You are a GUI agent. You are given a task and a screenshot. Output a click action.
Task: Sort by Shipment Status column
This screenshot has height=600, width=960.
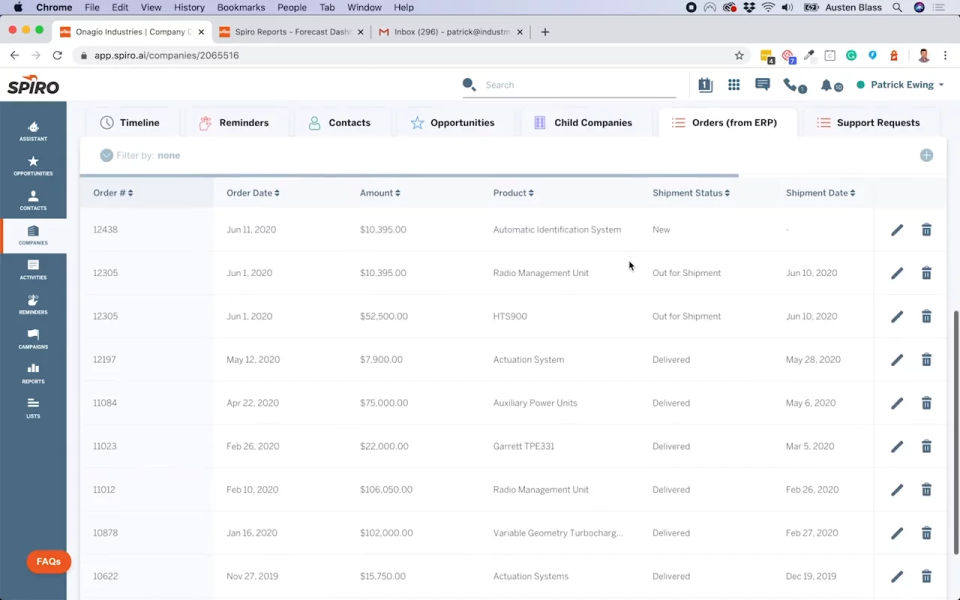[x=691, y=193]
